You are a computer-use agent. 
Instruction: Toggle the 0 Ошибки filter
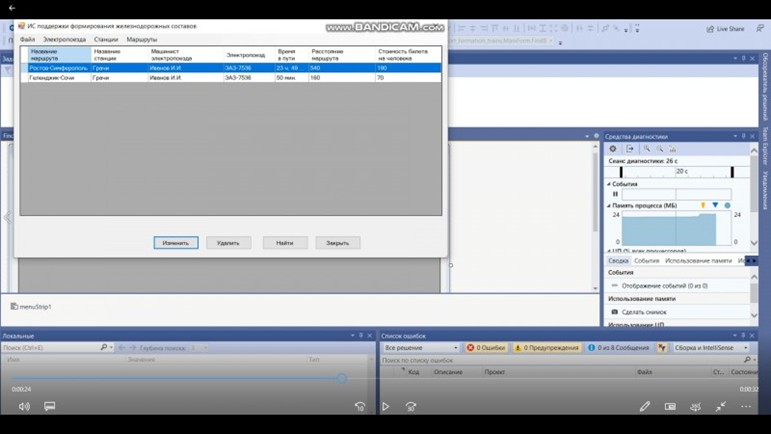tap(486, 347)
